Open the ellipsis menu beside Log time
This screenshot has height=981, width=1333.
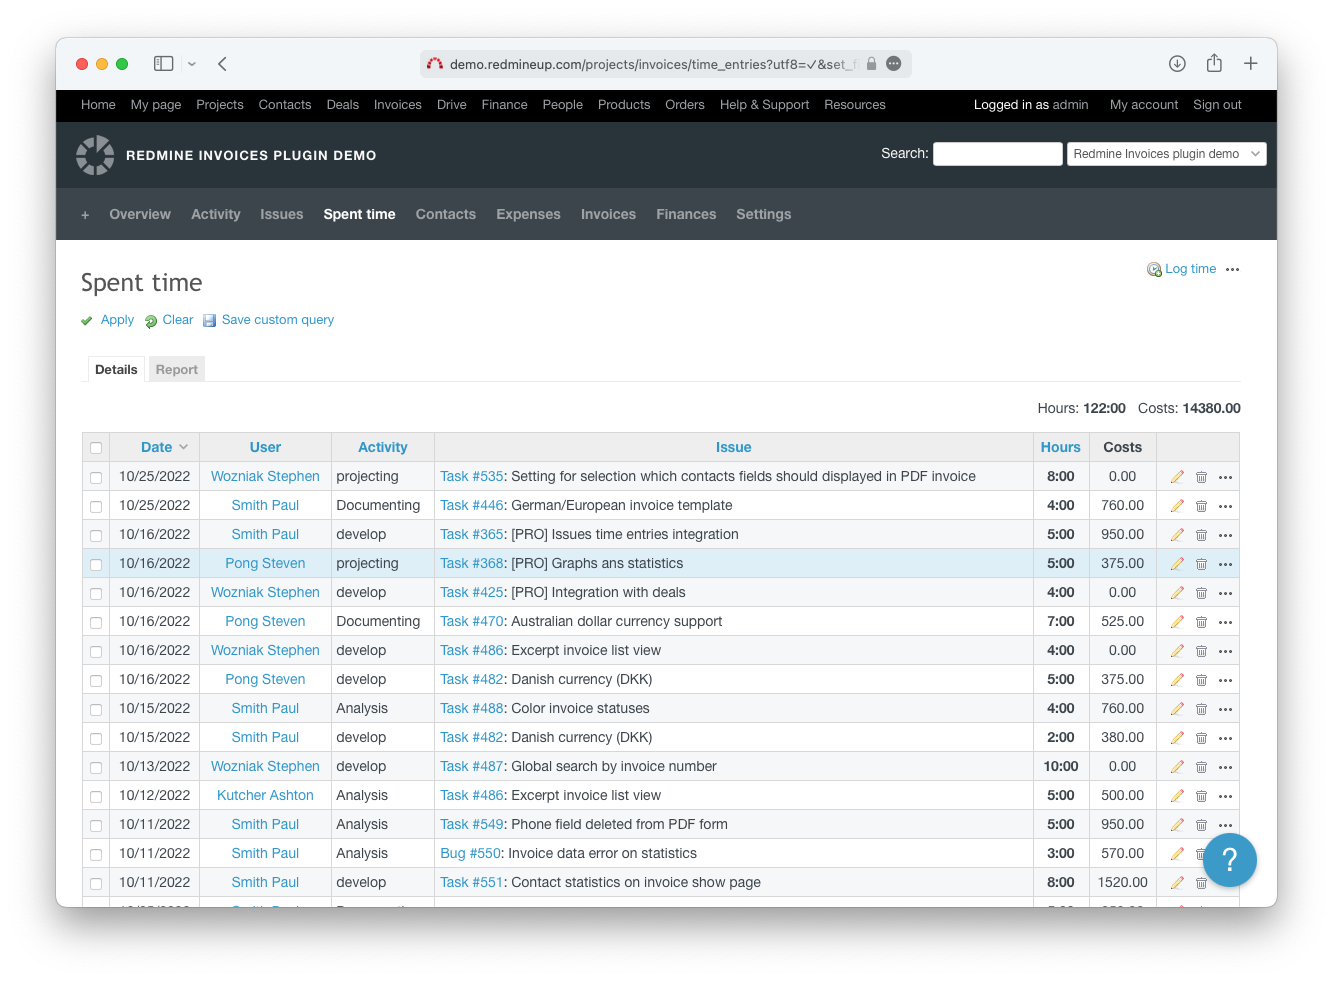click(x=1232, y=269)
